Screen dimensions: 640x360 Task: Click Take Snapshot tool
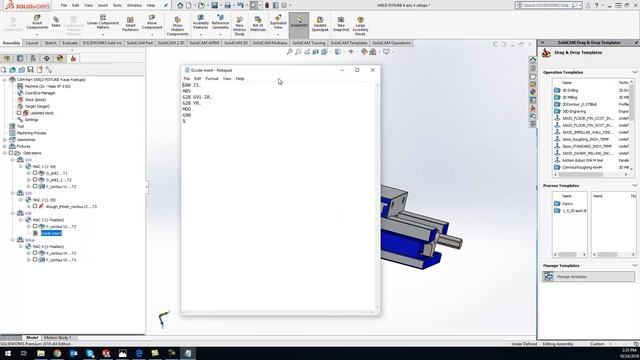pos(341,24)
